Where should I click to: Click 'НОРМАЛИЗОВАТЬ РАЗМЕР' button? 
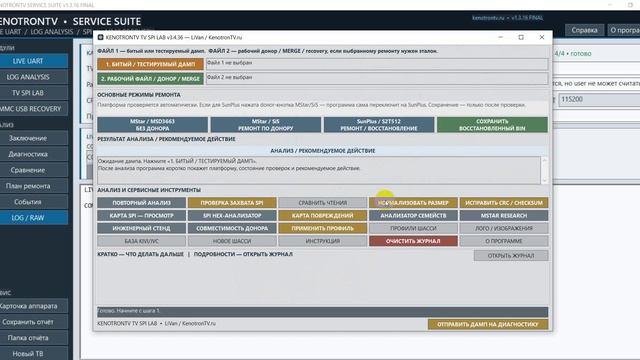tap(413, 202)
